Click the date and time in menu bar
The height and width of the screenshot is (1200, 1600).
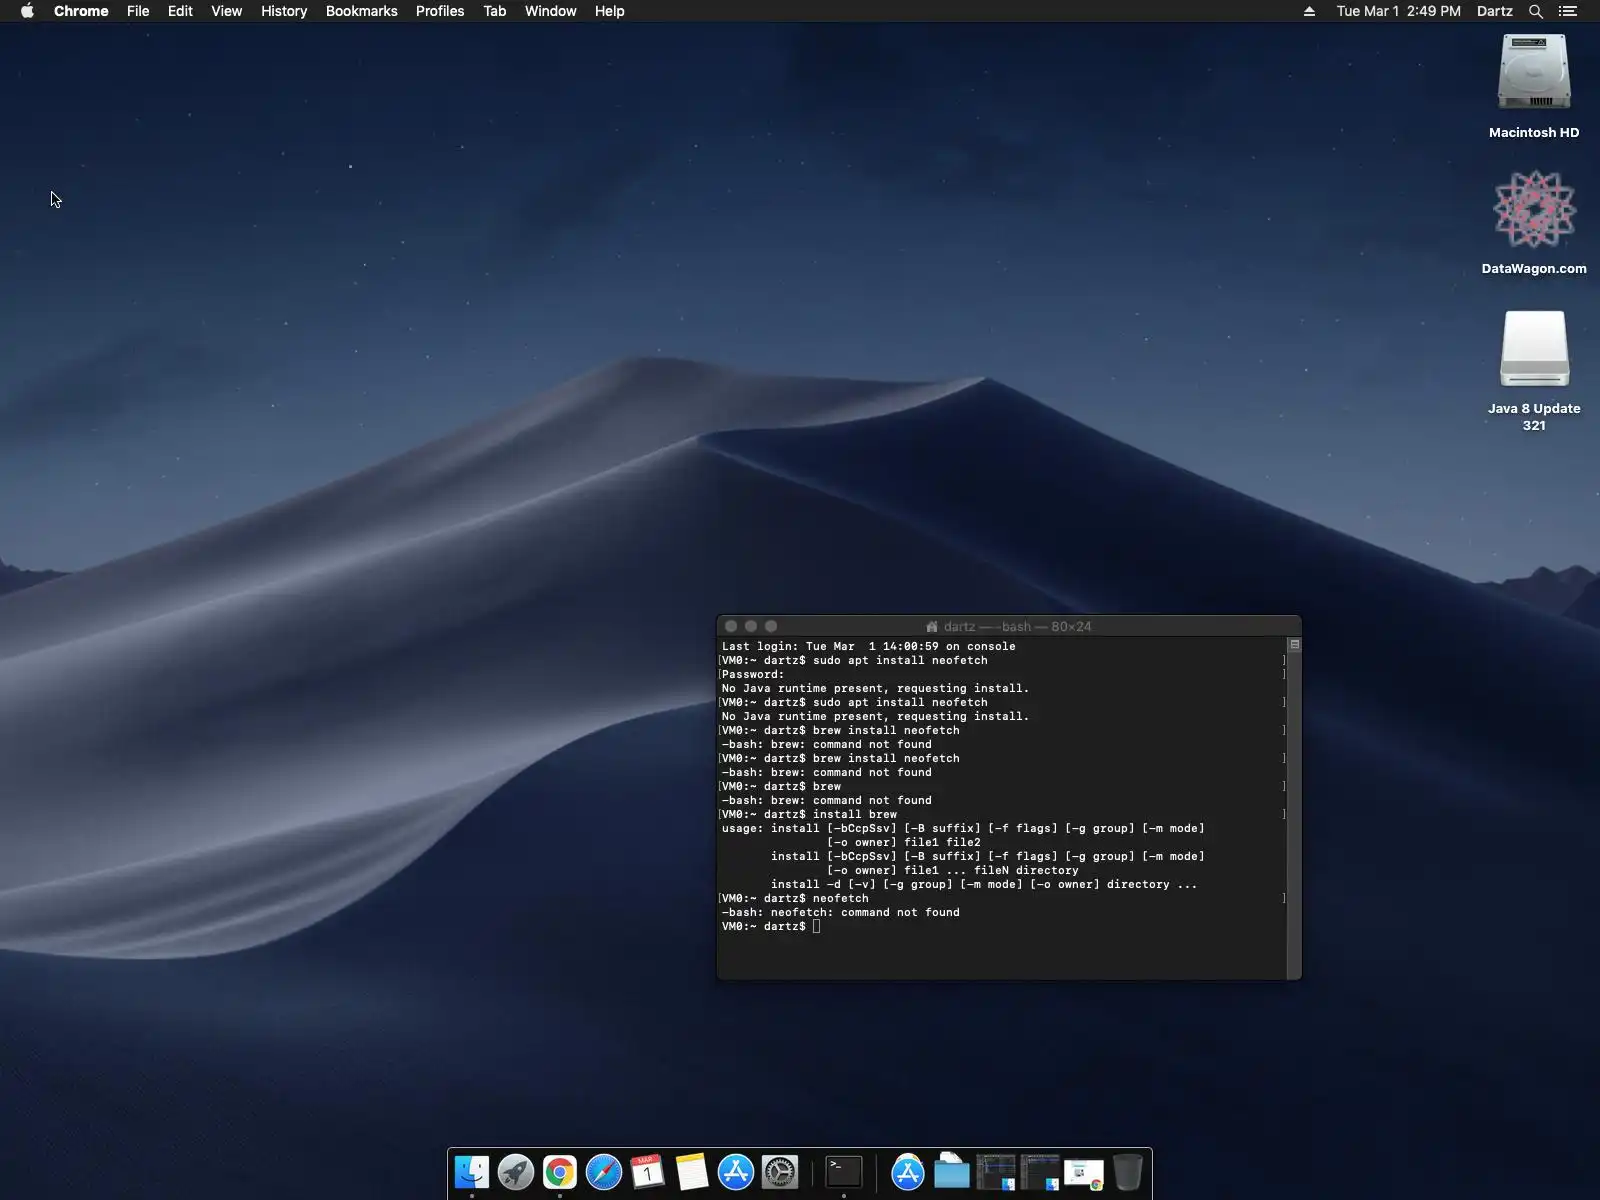coord(1398,11)
